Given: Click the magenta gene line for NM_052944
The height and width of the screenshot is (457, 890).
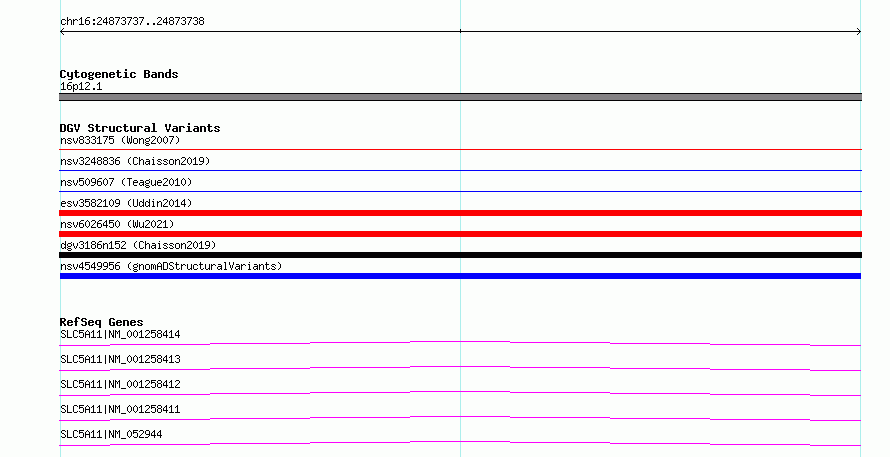Looking at the screenshot, I should (x=460, y=443).
